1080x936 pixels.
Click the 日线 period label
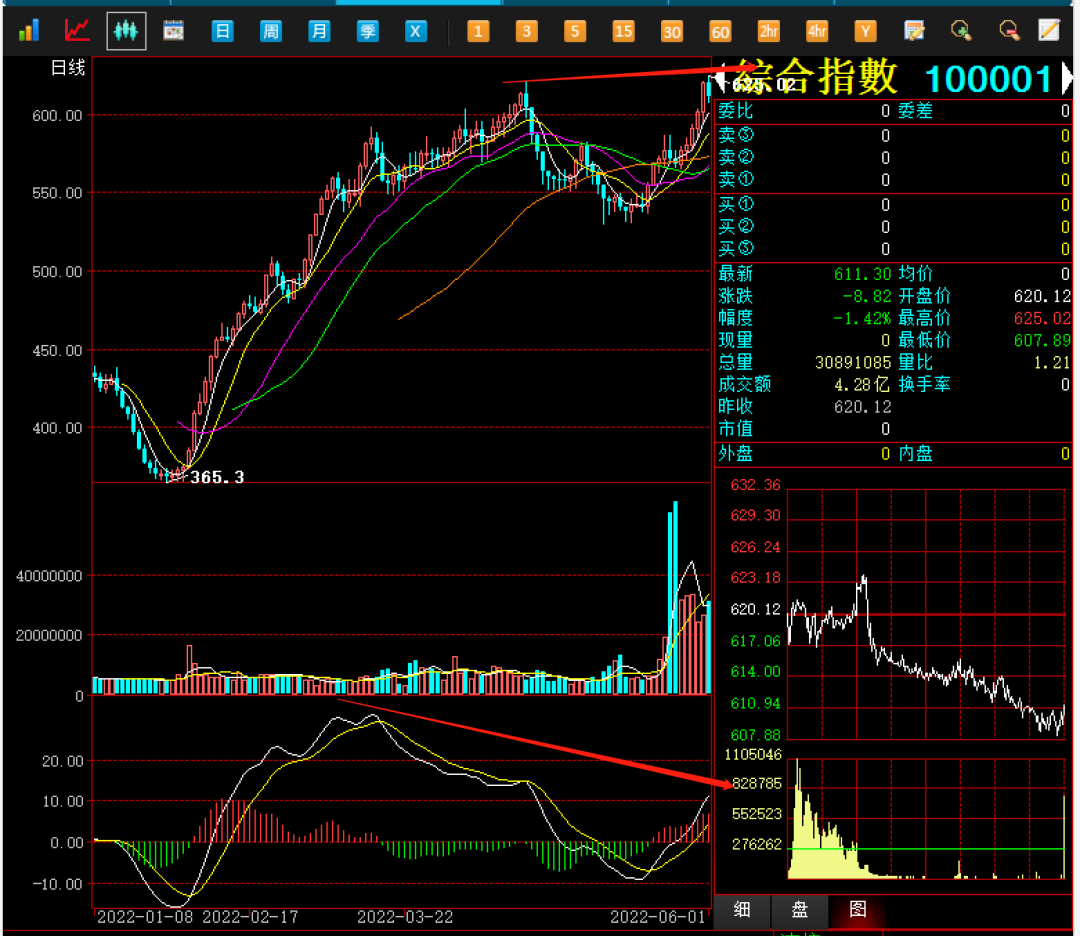pyautogui.click(x=68, y=67)
